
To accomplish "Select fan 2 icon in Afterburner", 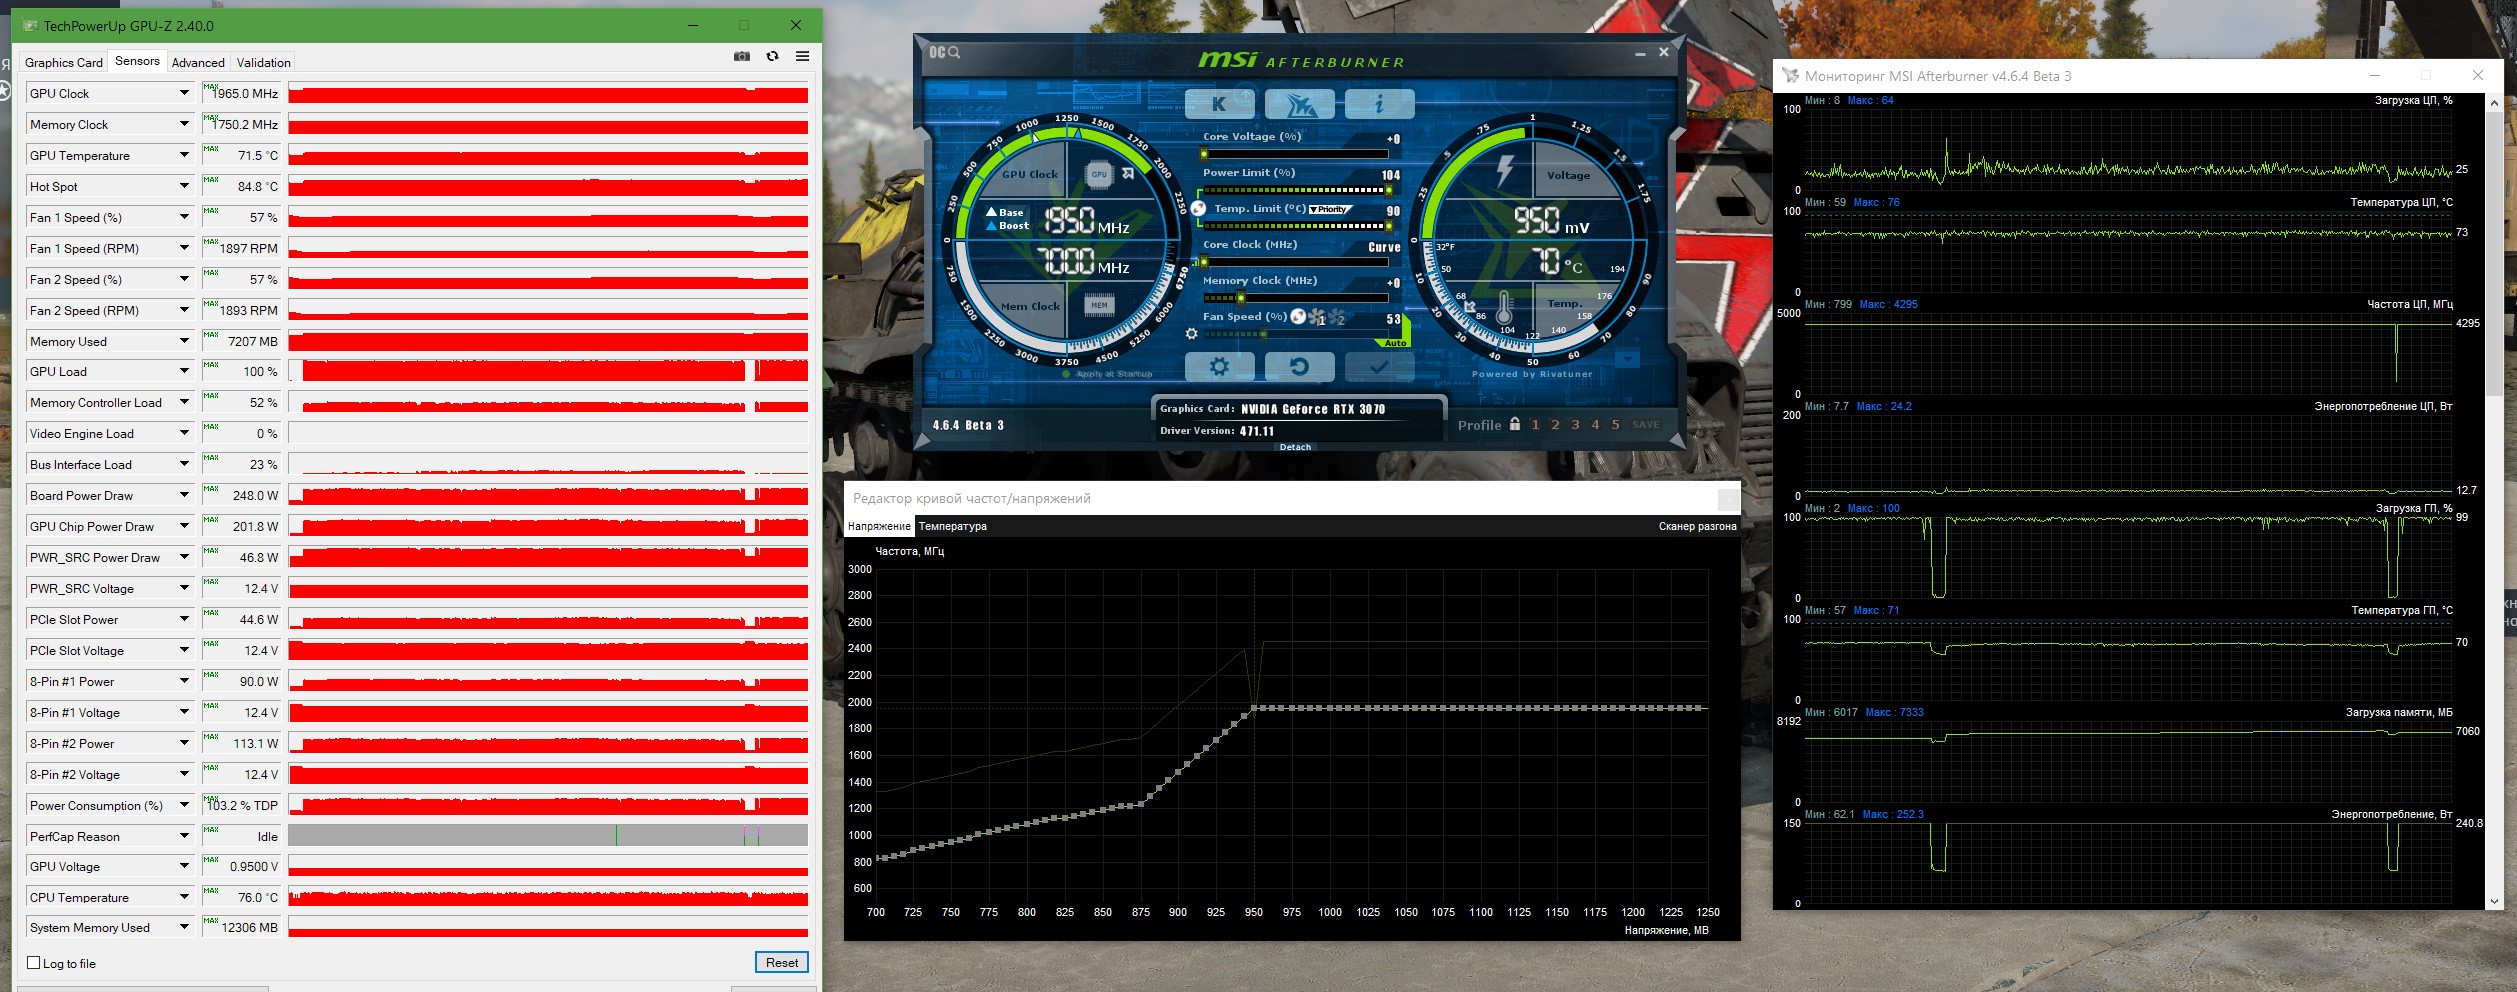I will point(1337,317).
